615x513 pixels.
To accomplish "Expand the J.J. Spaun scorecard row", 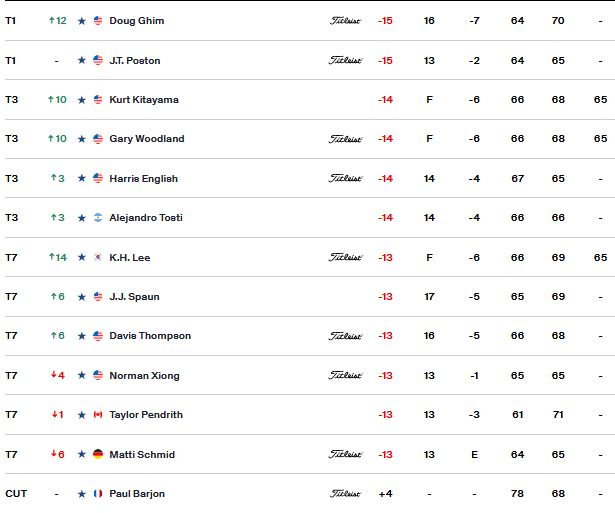I will coord(310,297).
